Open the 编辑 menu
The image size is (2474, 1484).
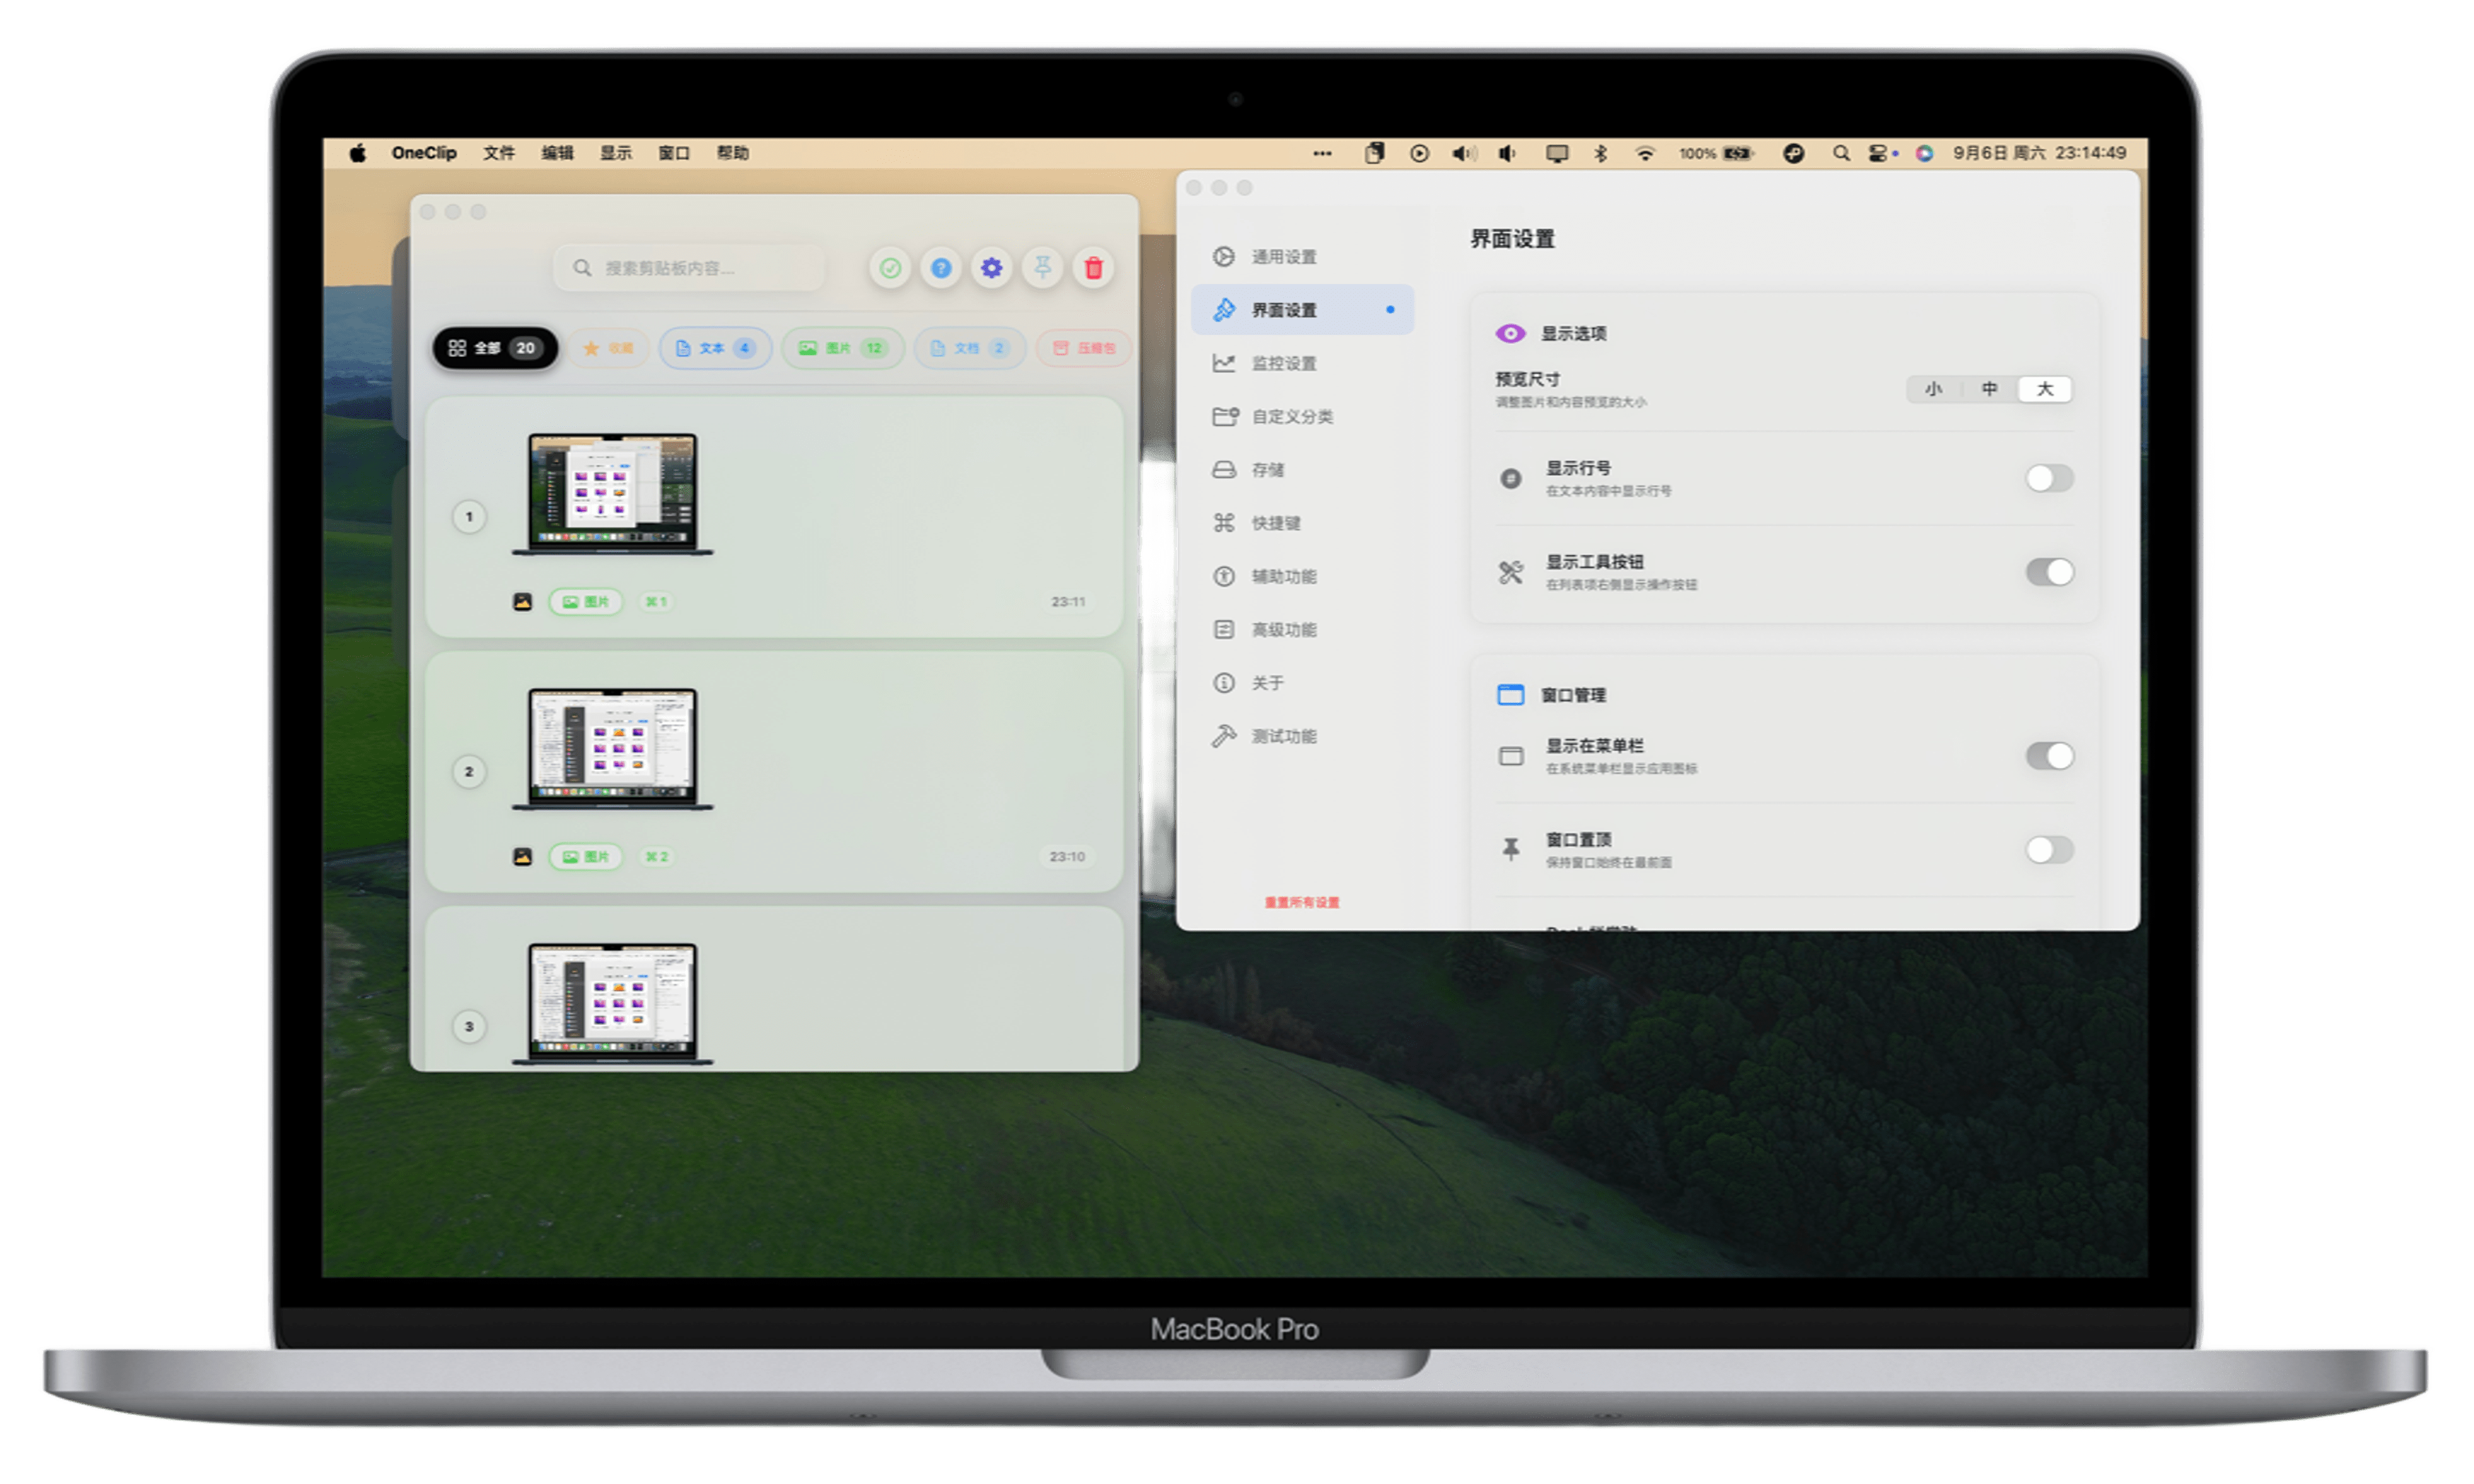[x=557, y=153]
